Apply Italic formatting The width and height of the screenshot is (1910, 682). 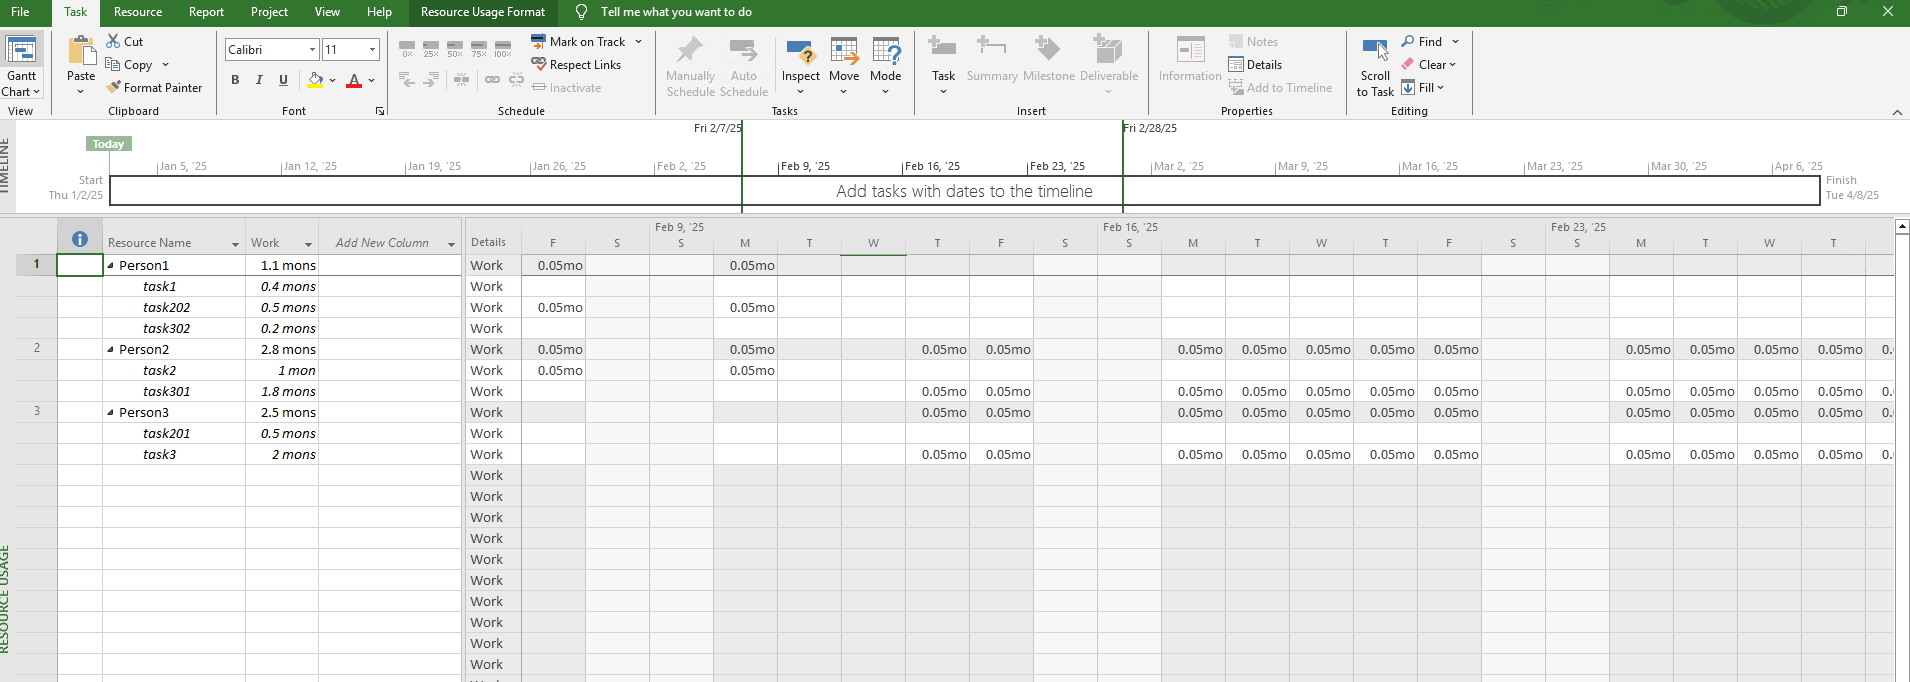259,80
